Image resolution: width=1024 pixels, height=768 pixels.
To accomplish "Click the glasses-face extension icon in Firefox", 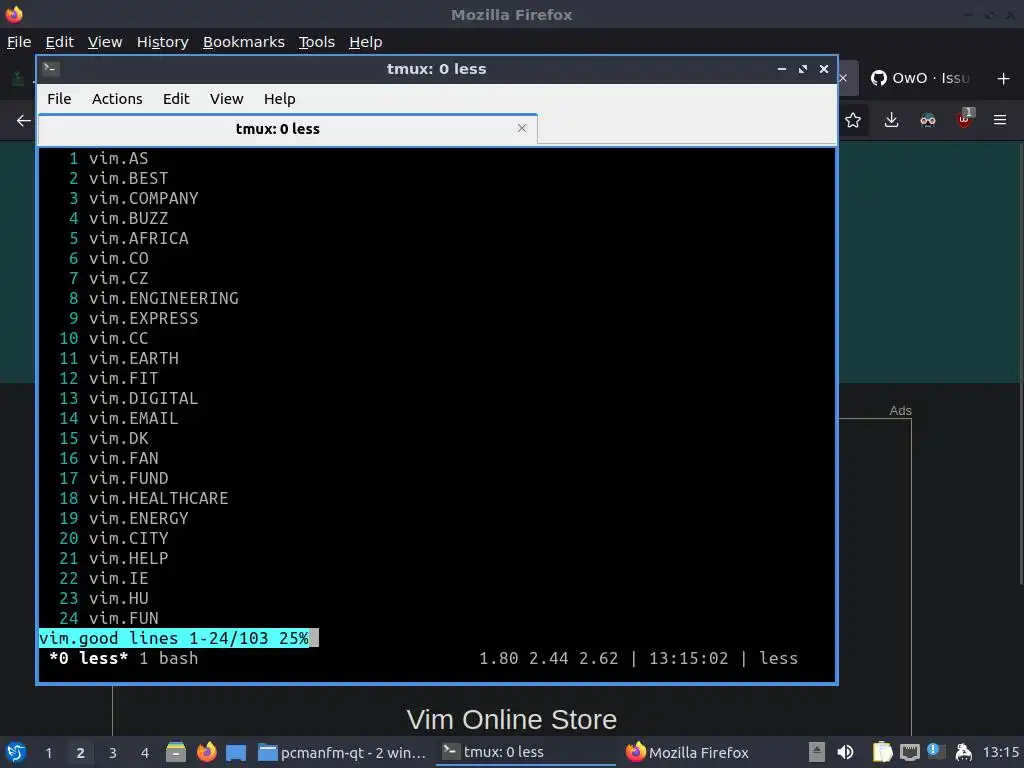I will [x=928, y=120].
